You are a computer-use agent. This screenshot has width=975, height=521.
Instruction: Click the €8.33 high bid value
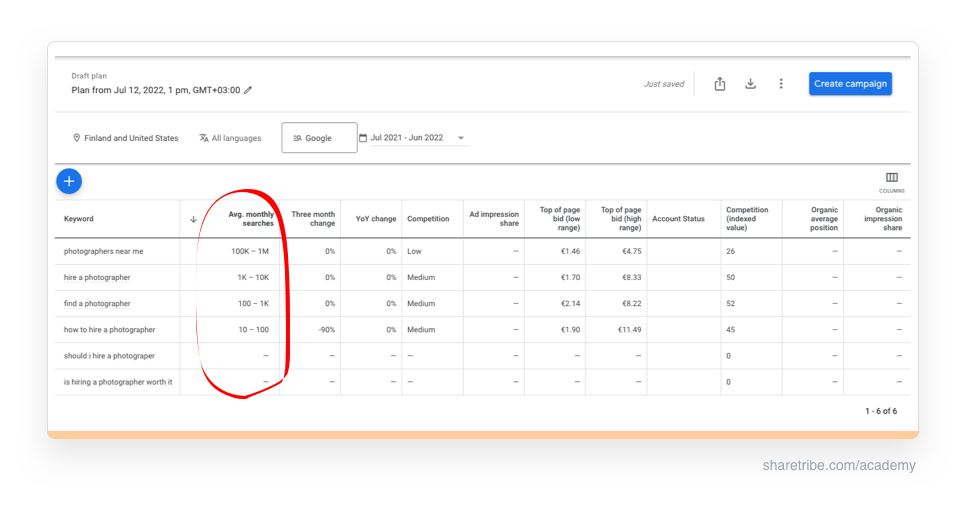[632, 277]
